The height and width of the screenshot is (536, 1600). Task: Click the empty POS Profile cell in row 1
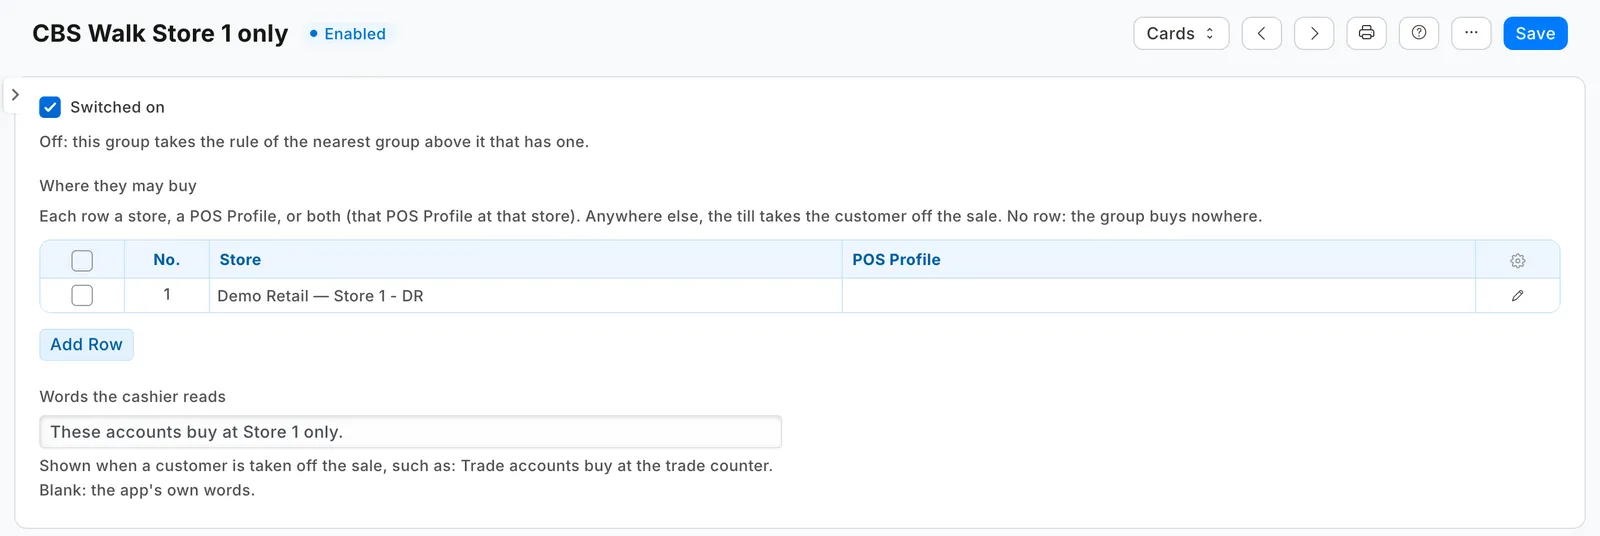[x=1158, y=296]
